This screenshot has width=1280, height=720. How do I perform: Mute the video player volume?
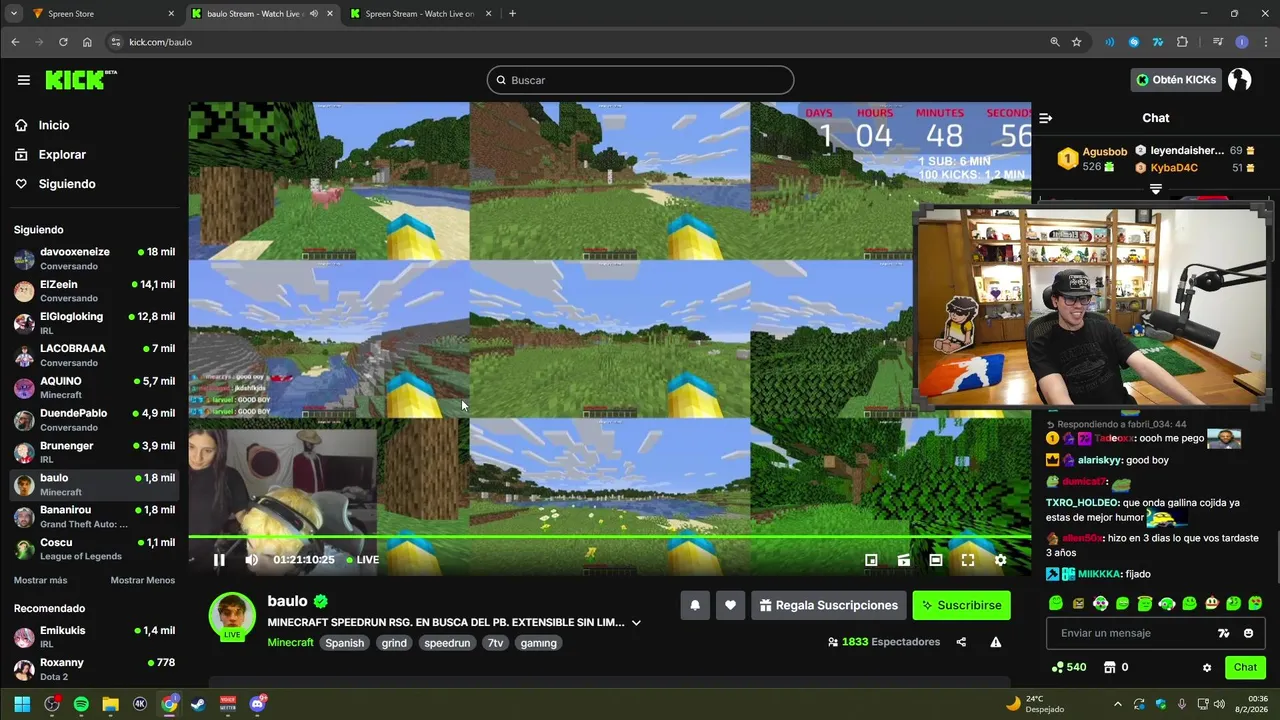251,560
